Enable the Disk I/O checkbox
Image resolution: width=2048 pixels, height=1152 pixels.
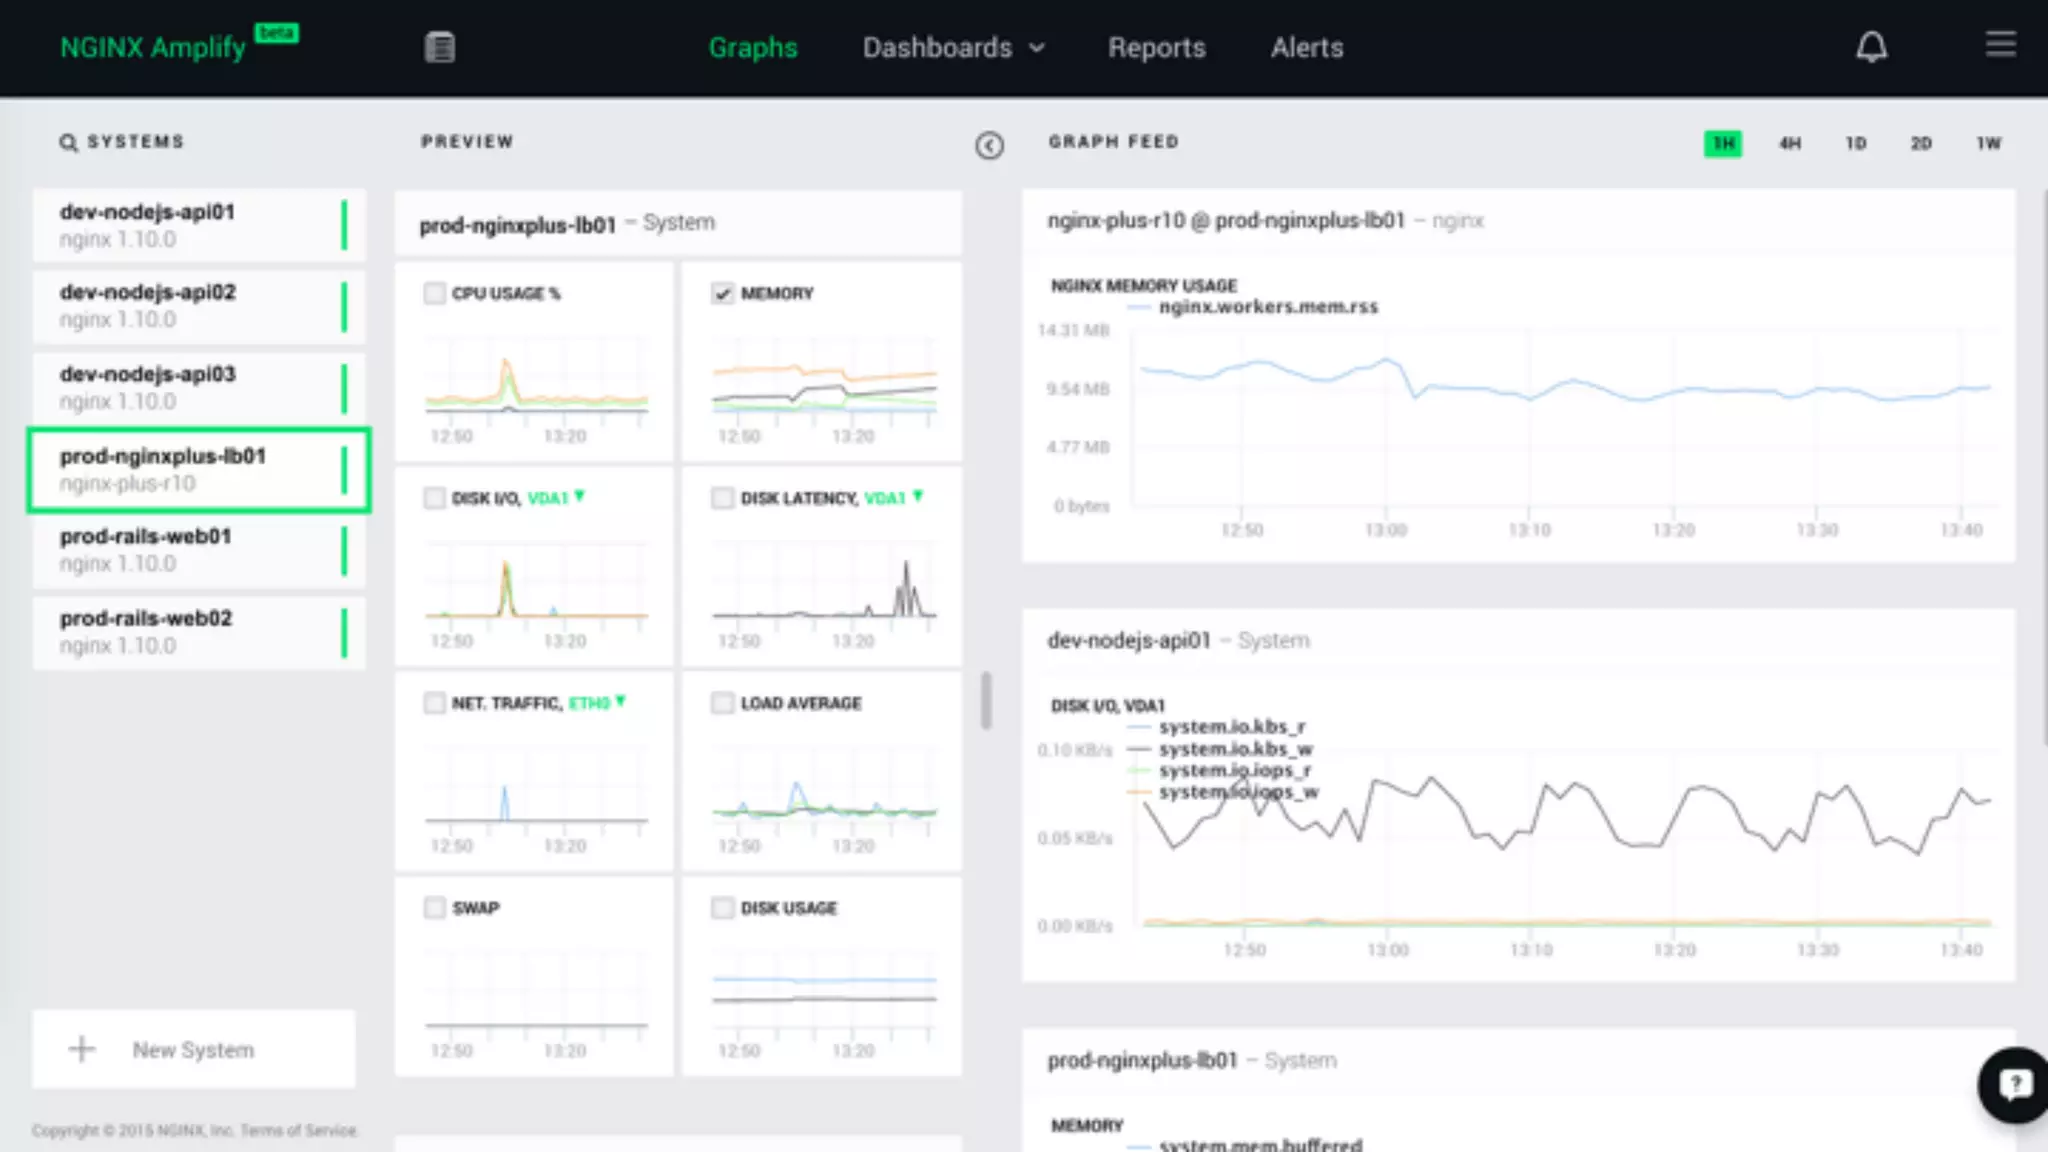(434, 498)
